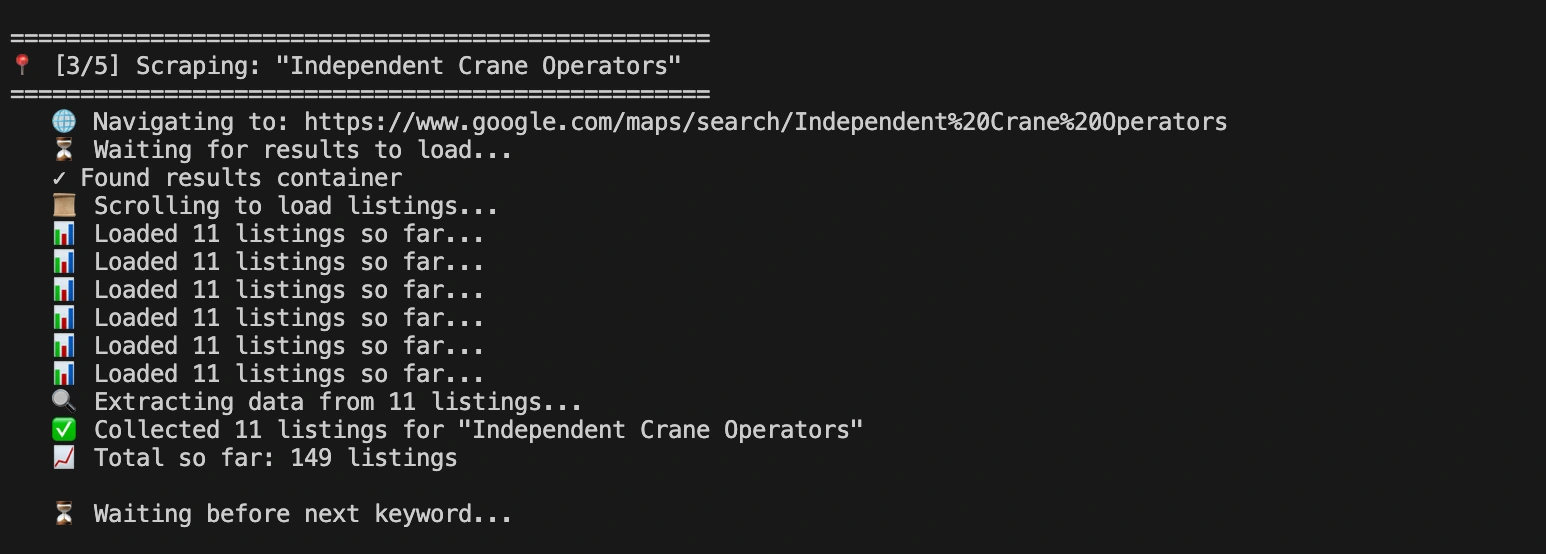Click the green checkmark beside Collected 11 listings
1546x554 pixels.
pyautogui.click(x=63, y=430)
